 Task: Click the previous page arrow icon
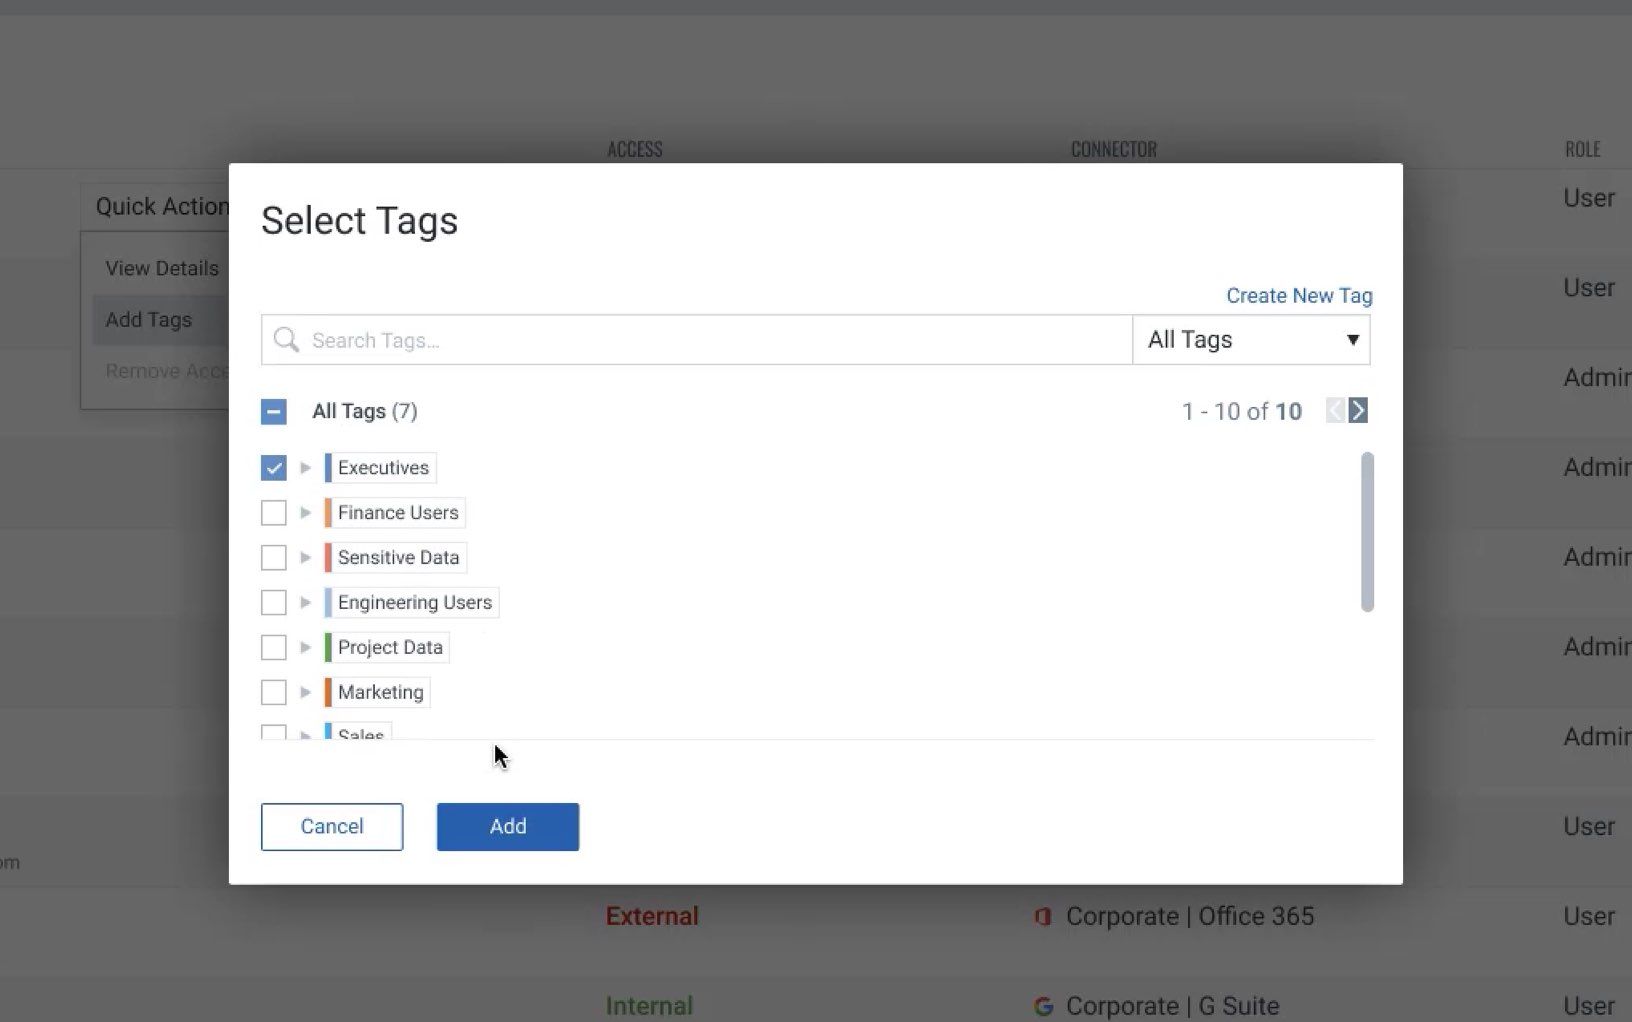(1335, 410)
